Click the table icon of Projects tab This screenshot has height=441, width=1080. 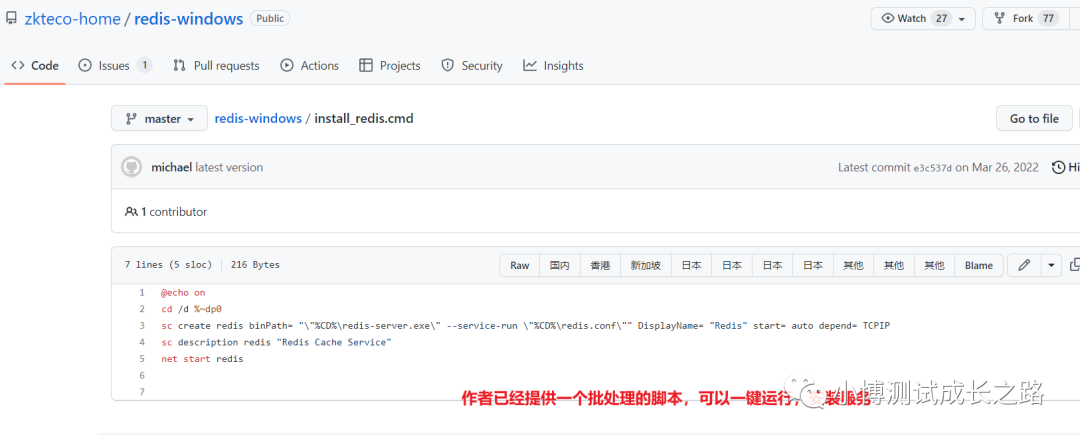point(366,65)
